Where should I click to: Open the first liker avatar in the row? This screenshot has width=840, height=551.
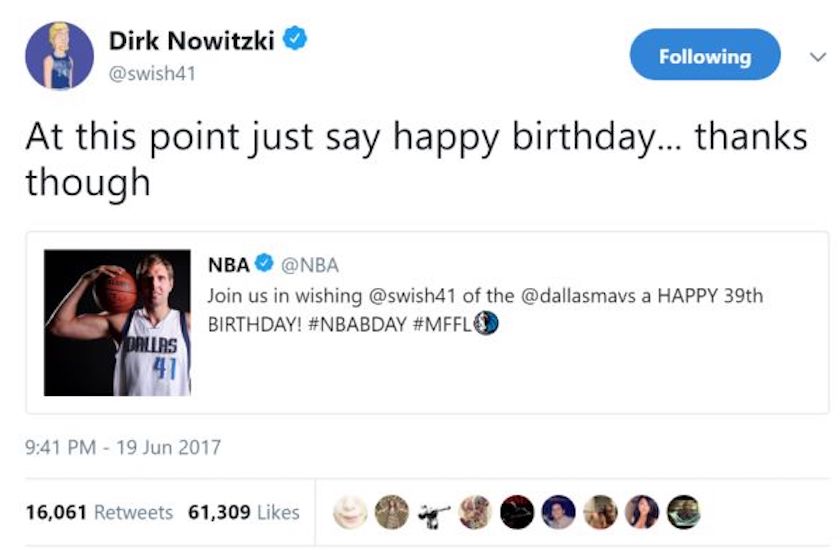pyautogui.click(x=349, y=512)
